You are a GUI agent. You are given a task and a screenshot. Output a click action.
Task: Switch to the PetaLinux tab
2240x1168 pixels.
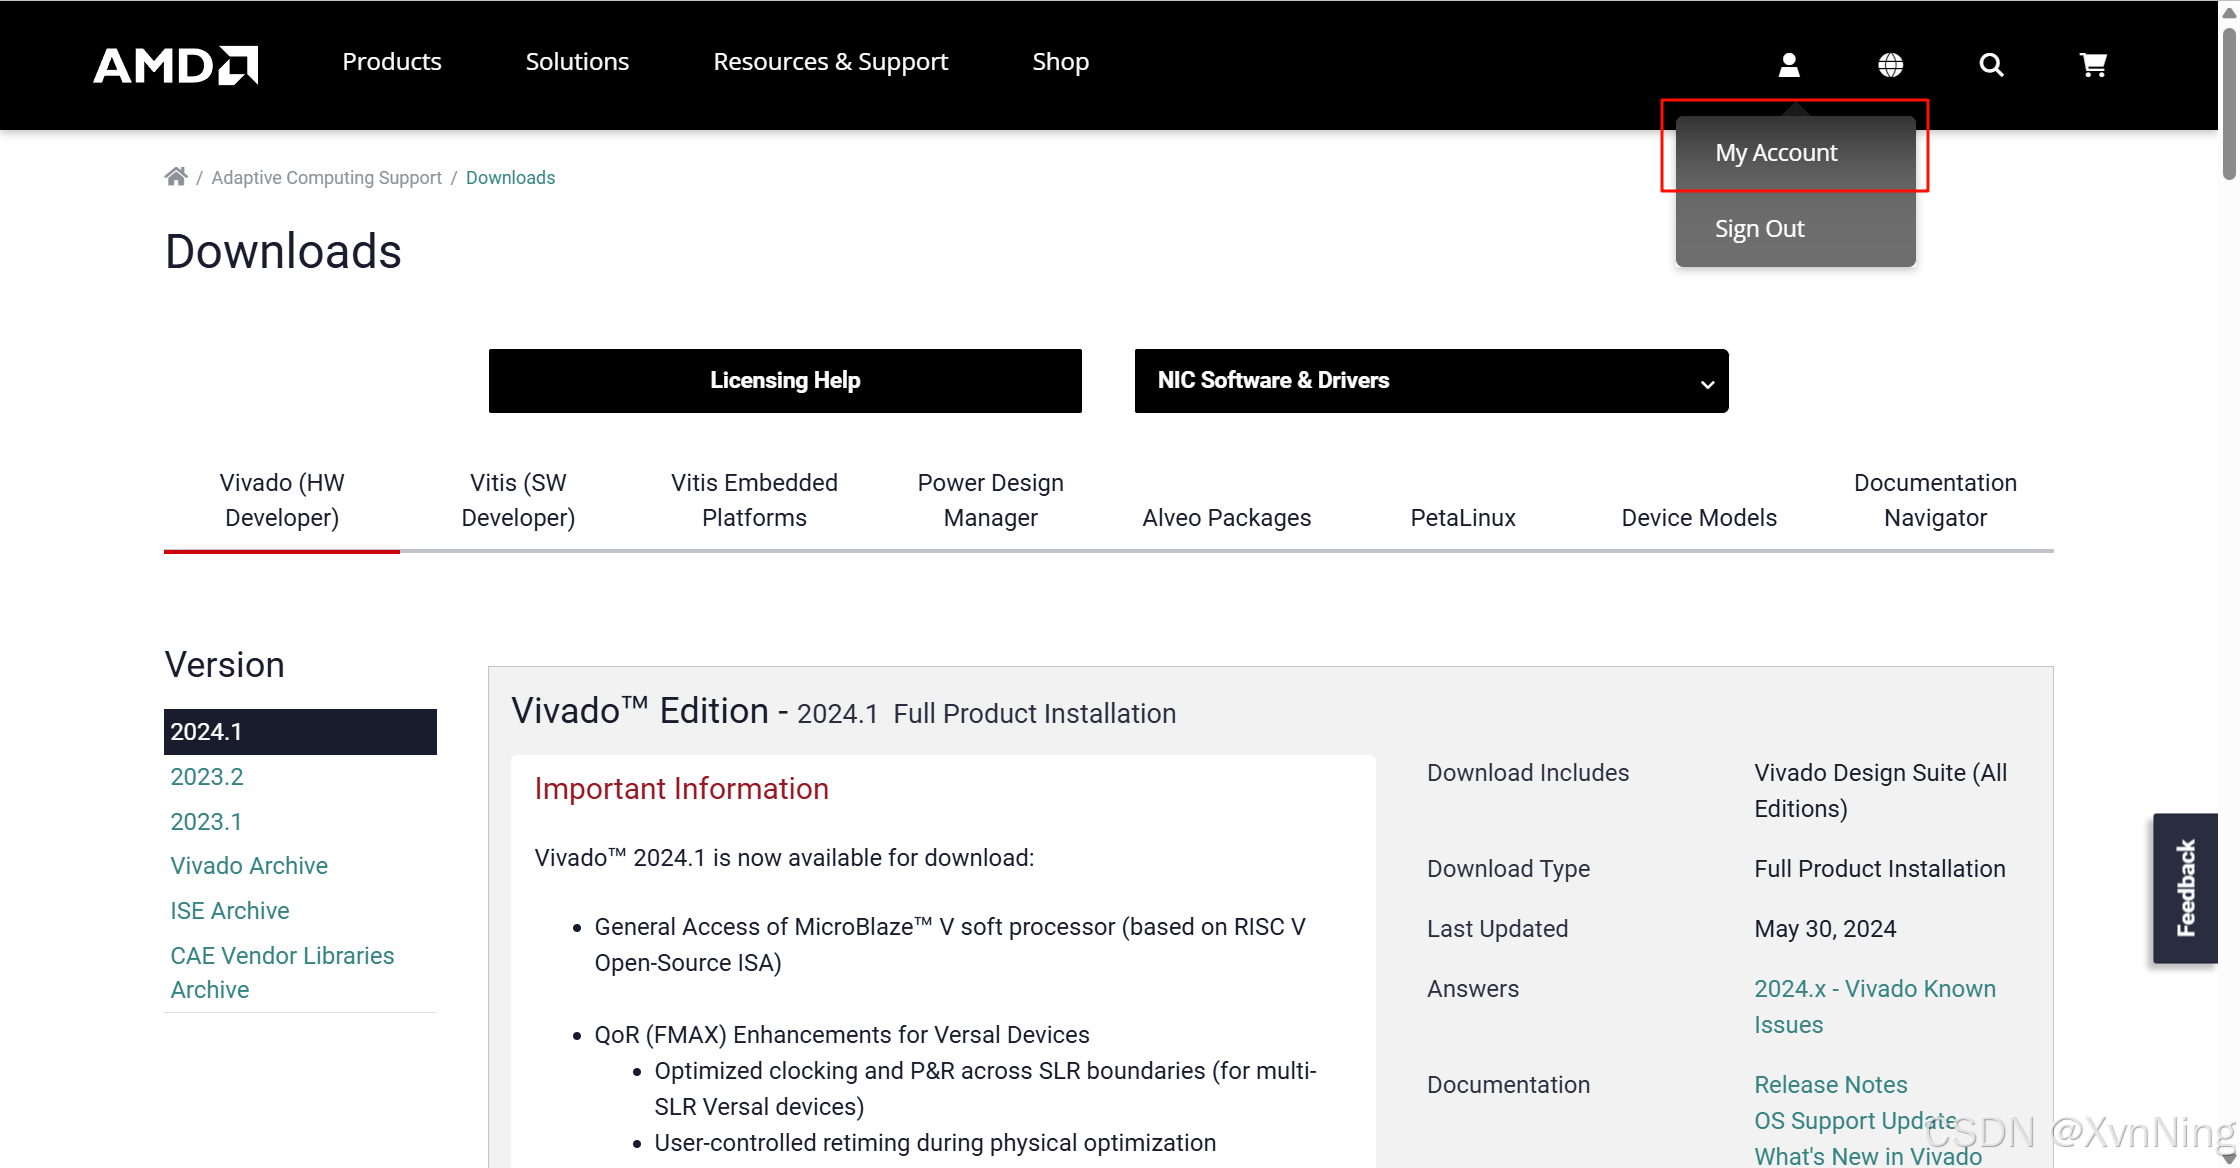(x=1462, y=518)
